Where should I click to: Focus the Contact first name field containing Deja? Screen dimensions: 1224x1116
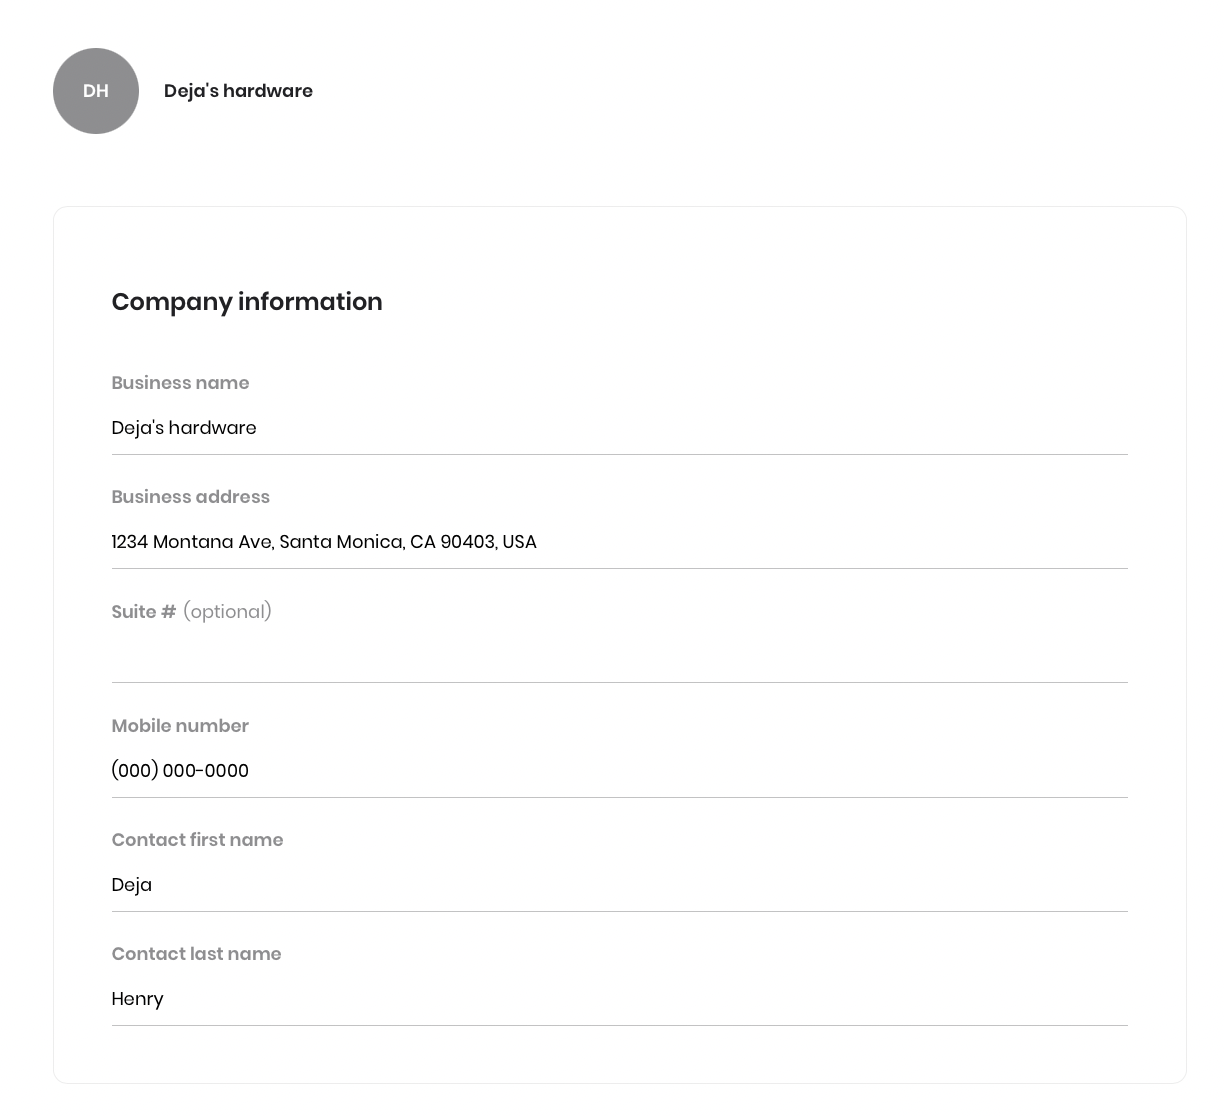[x=620, y=885]
